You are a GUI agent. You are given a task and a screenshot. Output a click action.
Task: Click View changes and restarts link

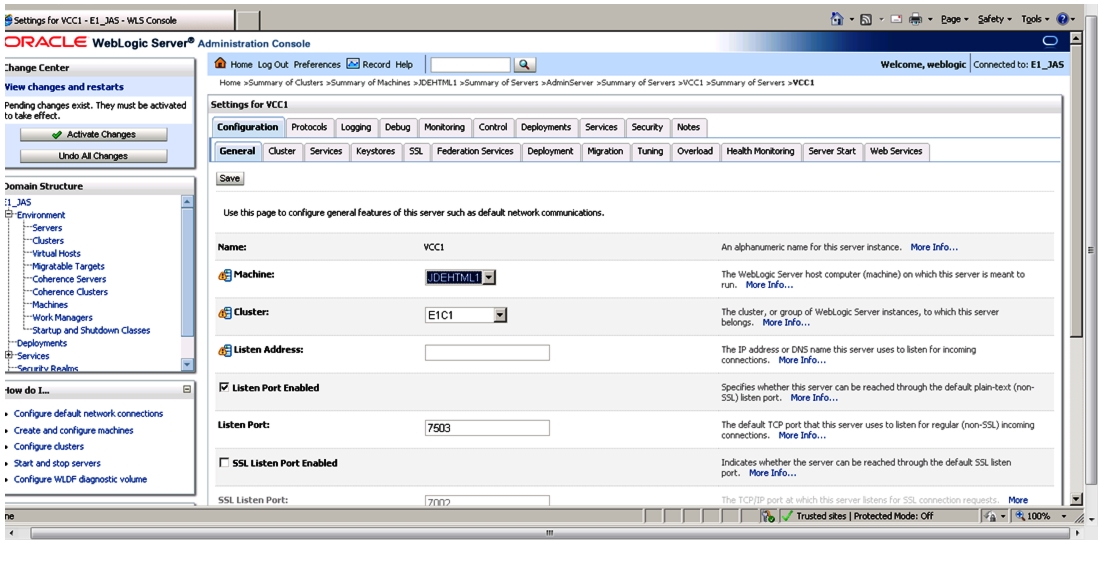coord(64,87)
